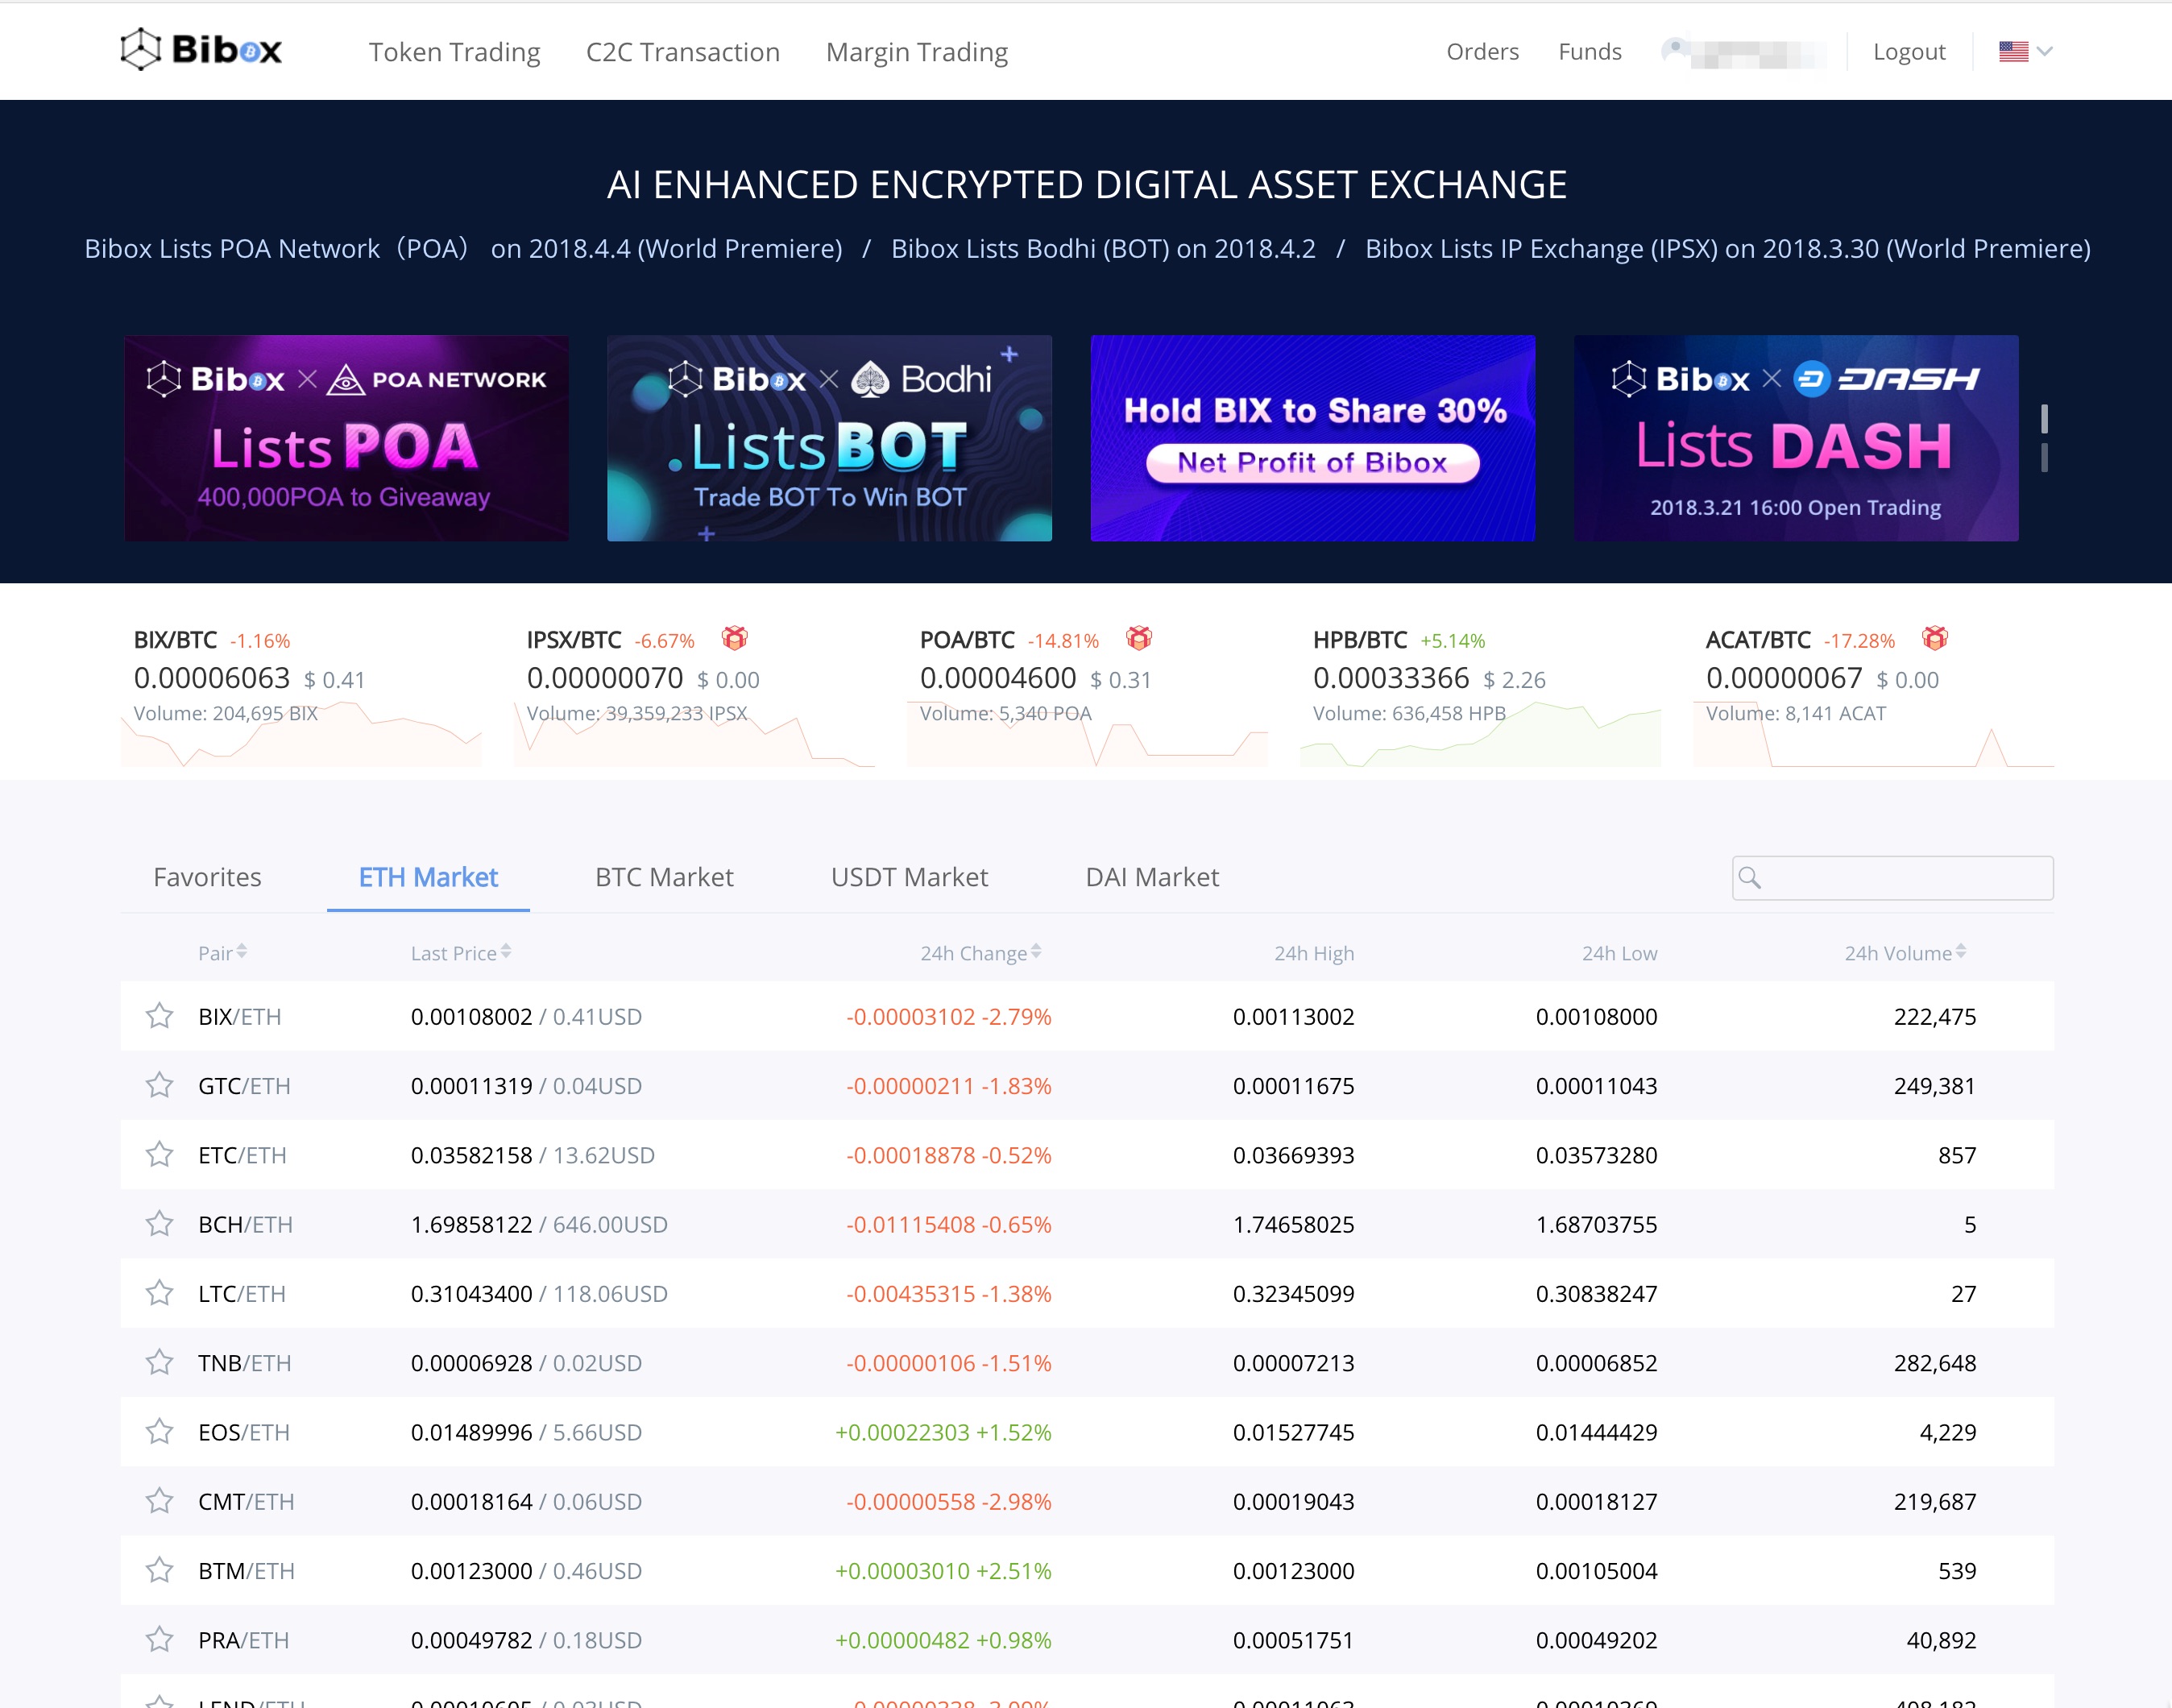Screen dimensions: 2172x1708
Task: Click the market search input field
Action: click(x=1892, y=878)
